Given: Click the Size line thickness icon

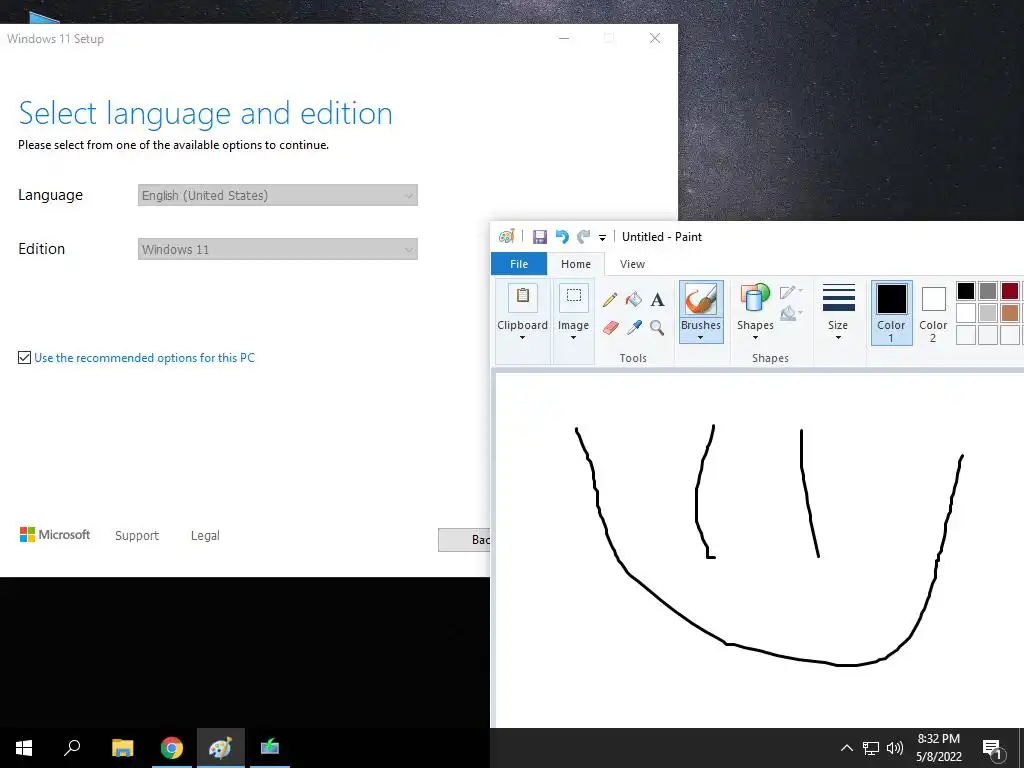Looking at the screenshot, I should click(839, 298).
